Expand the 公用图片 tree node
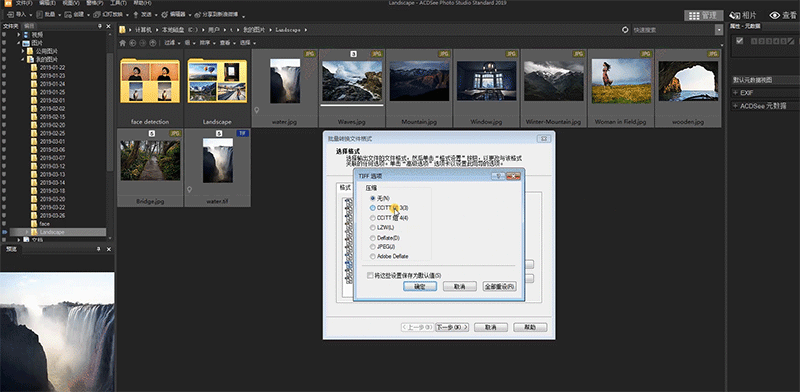The width and height of the screenshot is (800, 392). click(23, 51)
